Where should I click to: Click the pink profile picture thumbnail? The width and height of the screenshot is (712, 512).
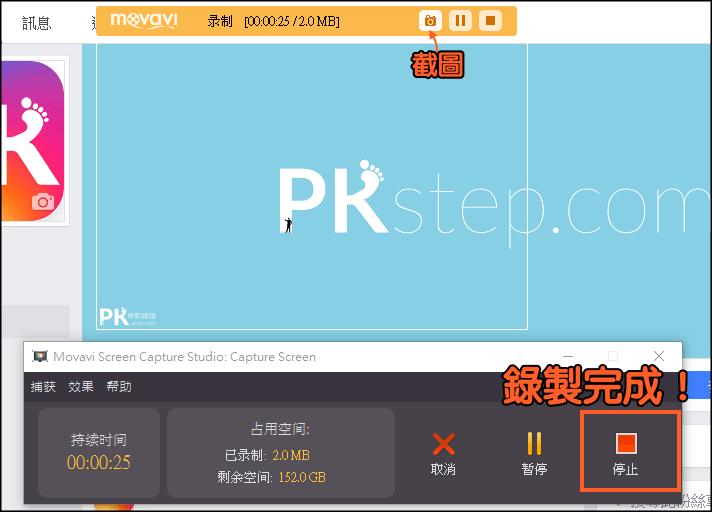(33, 141)
